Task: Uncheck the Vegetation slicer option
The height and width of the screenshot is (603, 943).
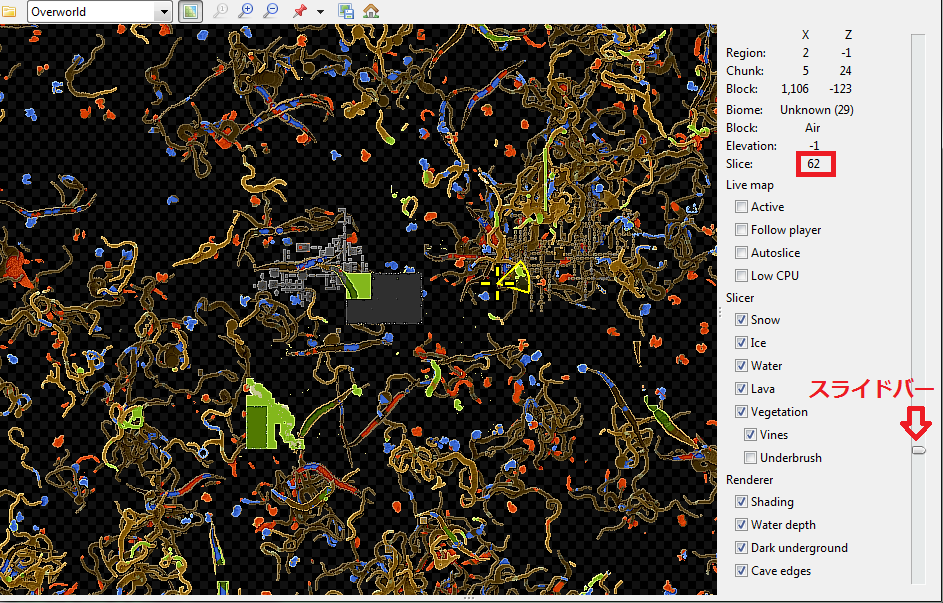Action: [742, 412]
